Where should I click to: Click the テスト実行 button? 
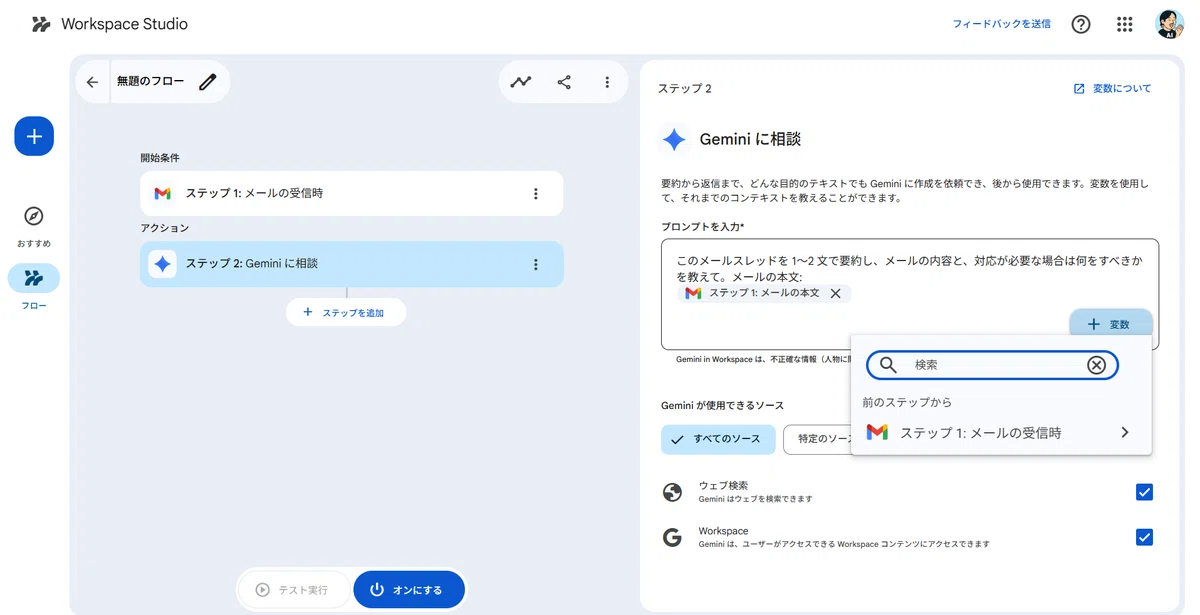pyautogui.click(x=293, y=590)
